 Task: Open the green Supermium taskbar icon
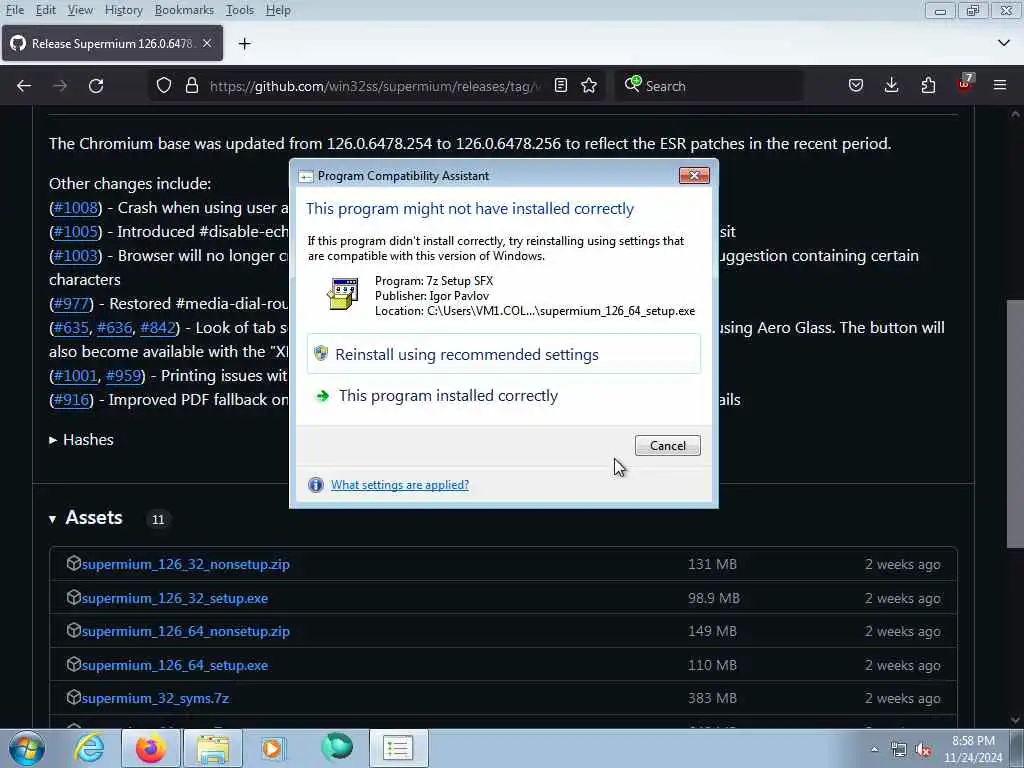point(337,747)
